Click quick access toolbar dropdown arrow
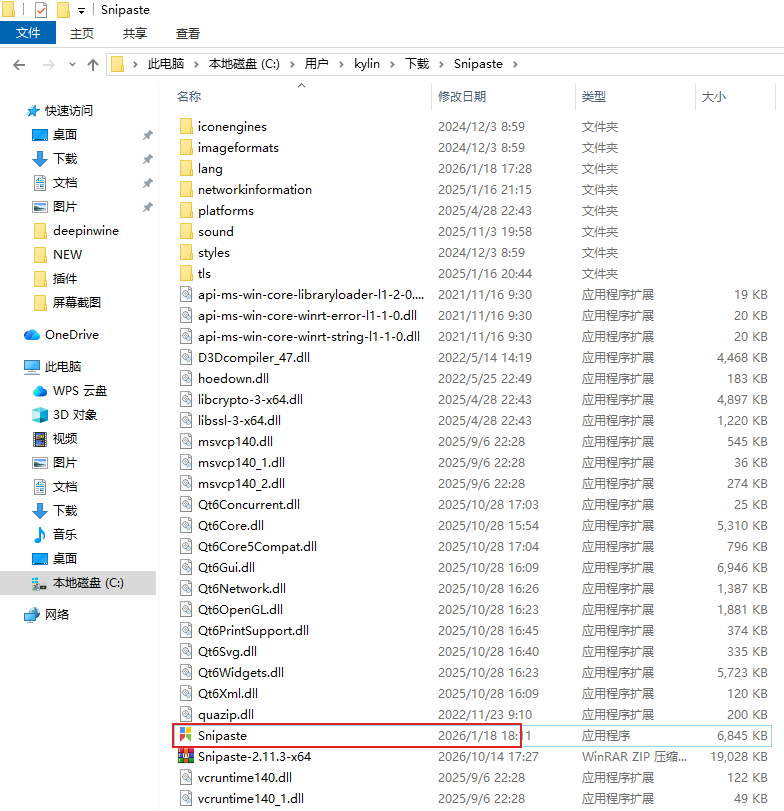The height and width of the screenshot is (811, 784). click(81, 11)
